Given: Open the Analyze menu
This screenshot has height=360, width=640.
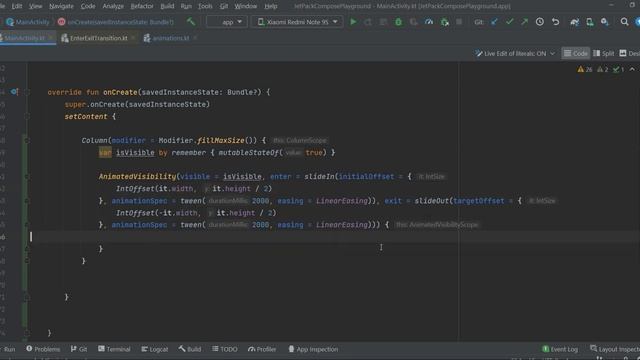Looking at the screenshot, I should pyautogui.click(x=113, y=6).
